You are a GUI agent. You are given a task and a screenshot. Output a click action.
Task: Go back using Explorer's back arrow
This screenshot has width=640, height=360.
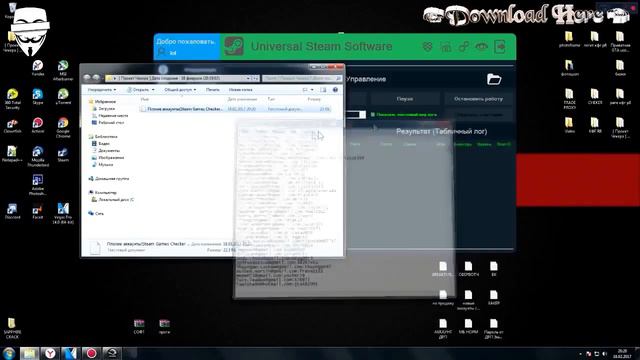coord(87,78)
